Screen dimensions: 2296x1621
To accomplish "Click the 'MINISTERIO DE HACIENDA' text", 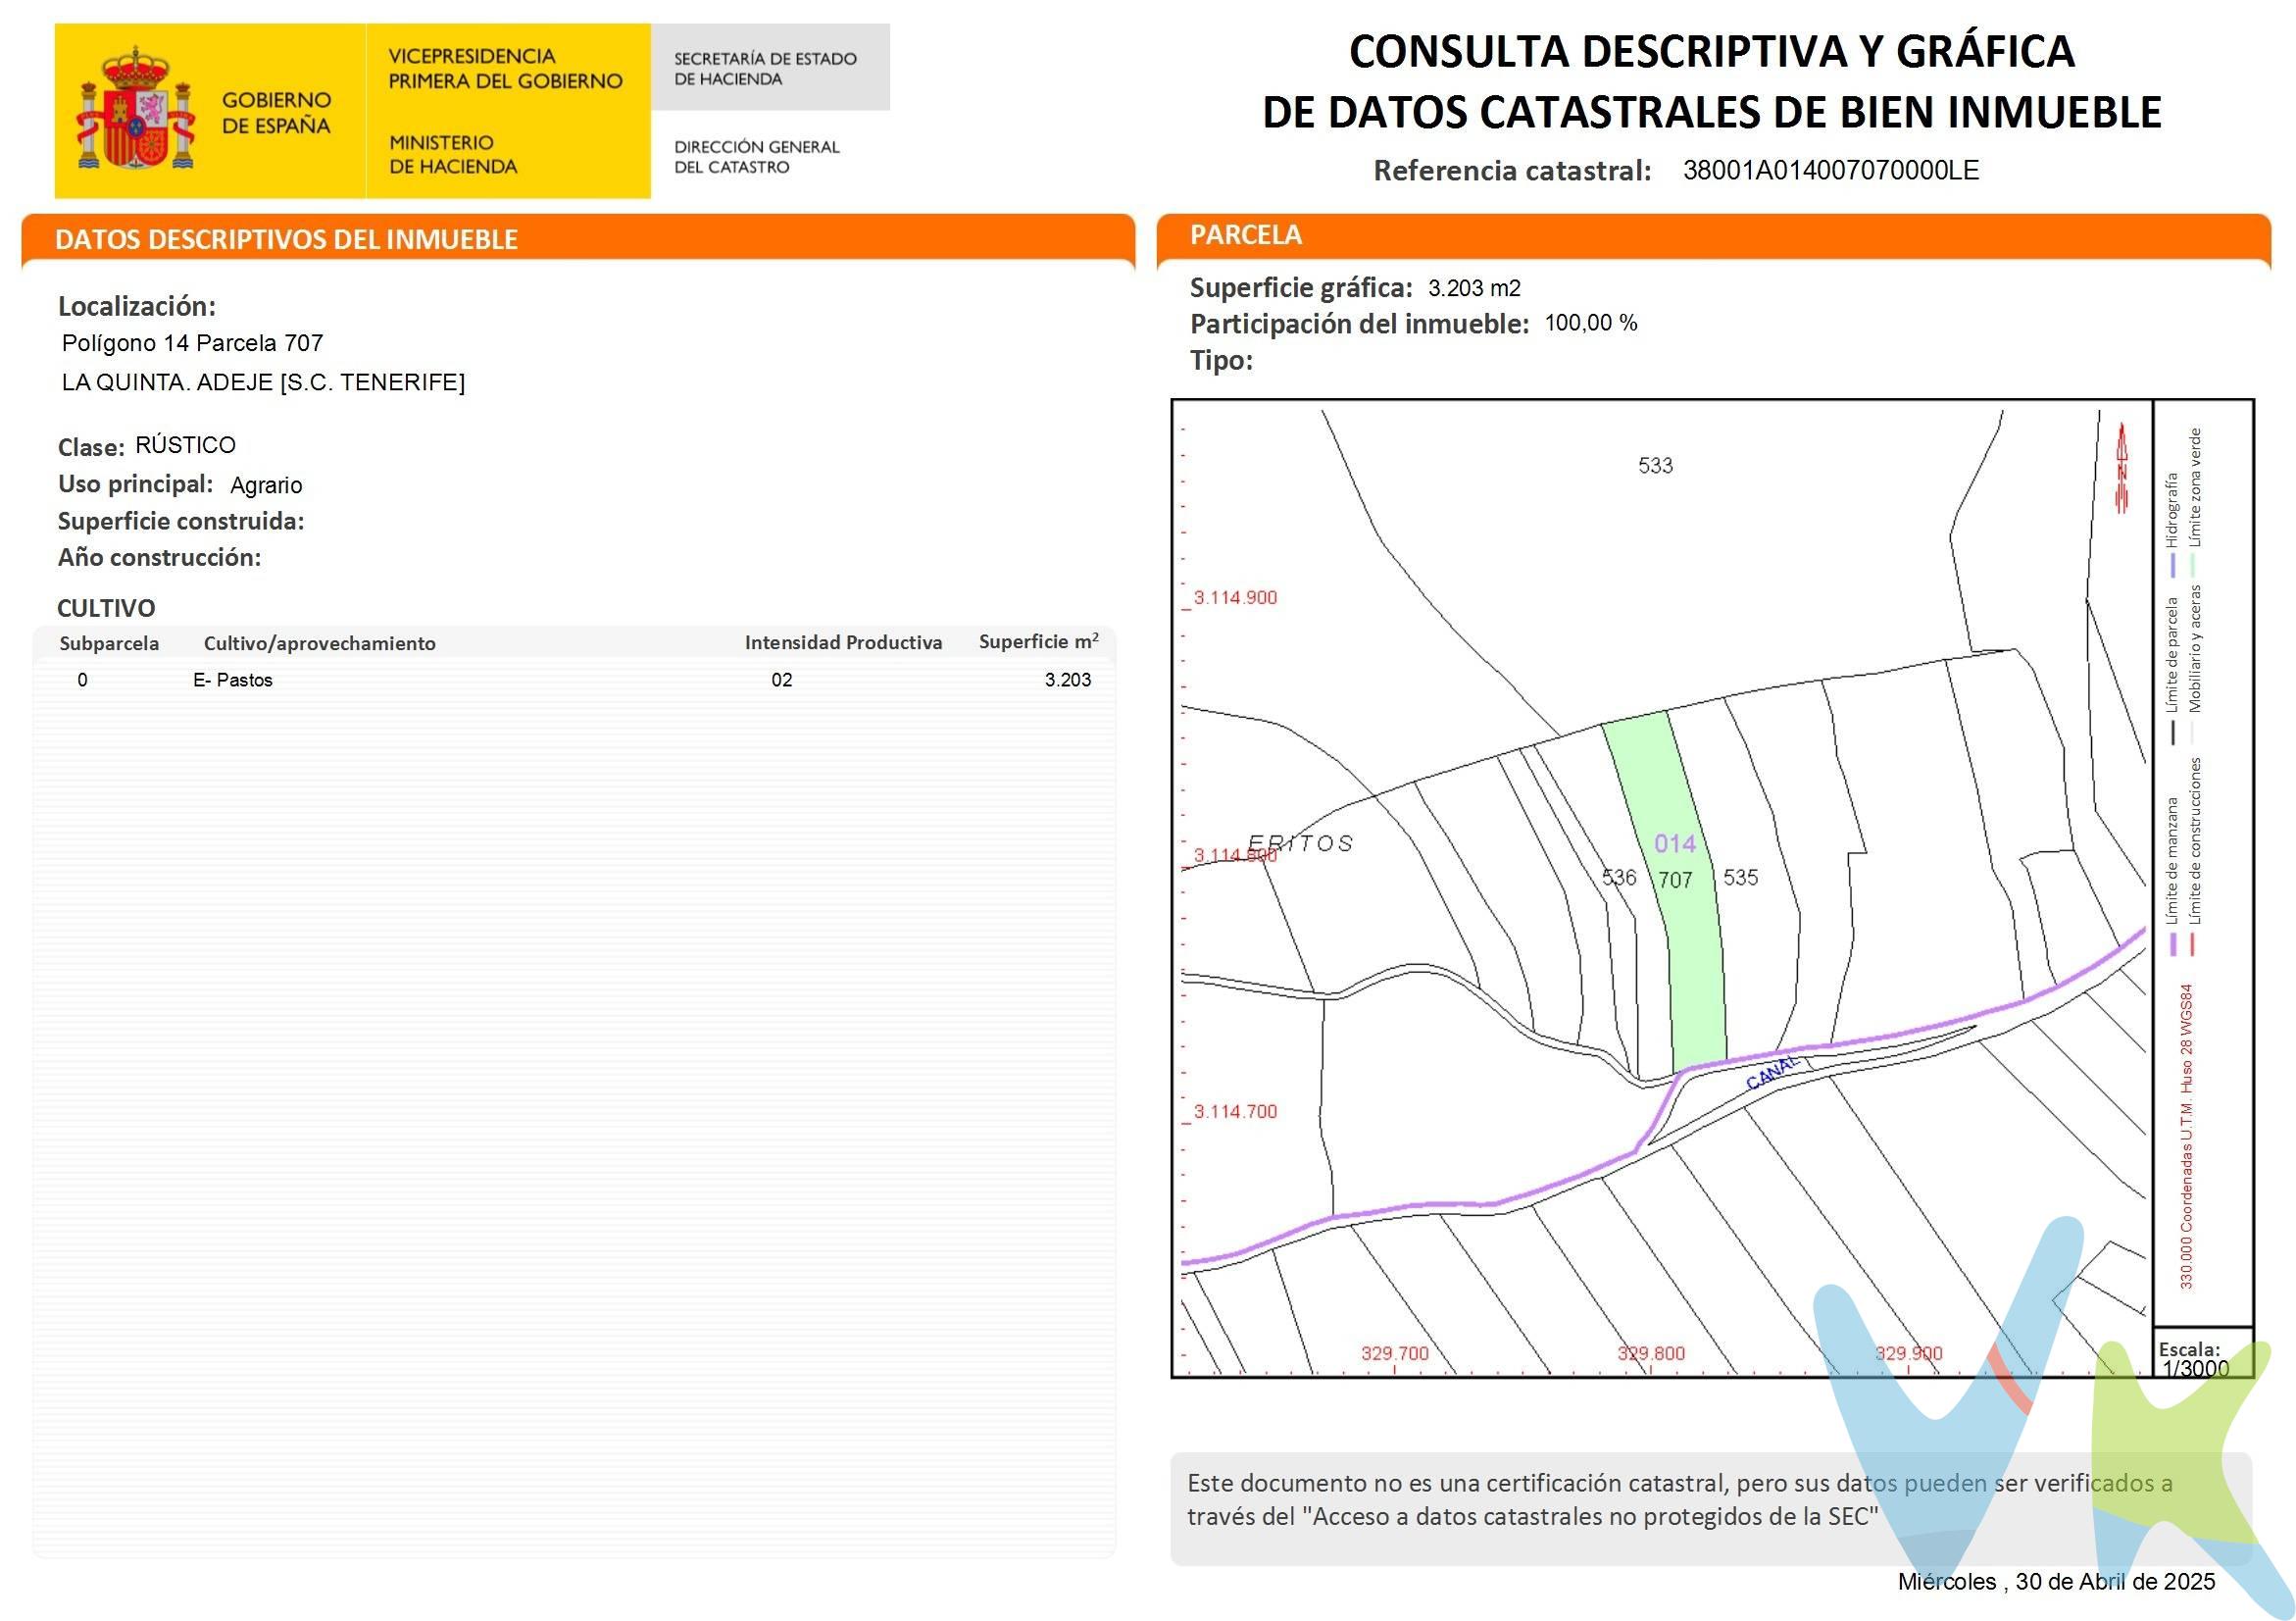I will (453, 155).
